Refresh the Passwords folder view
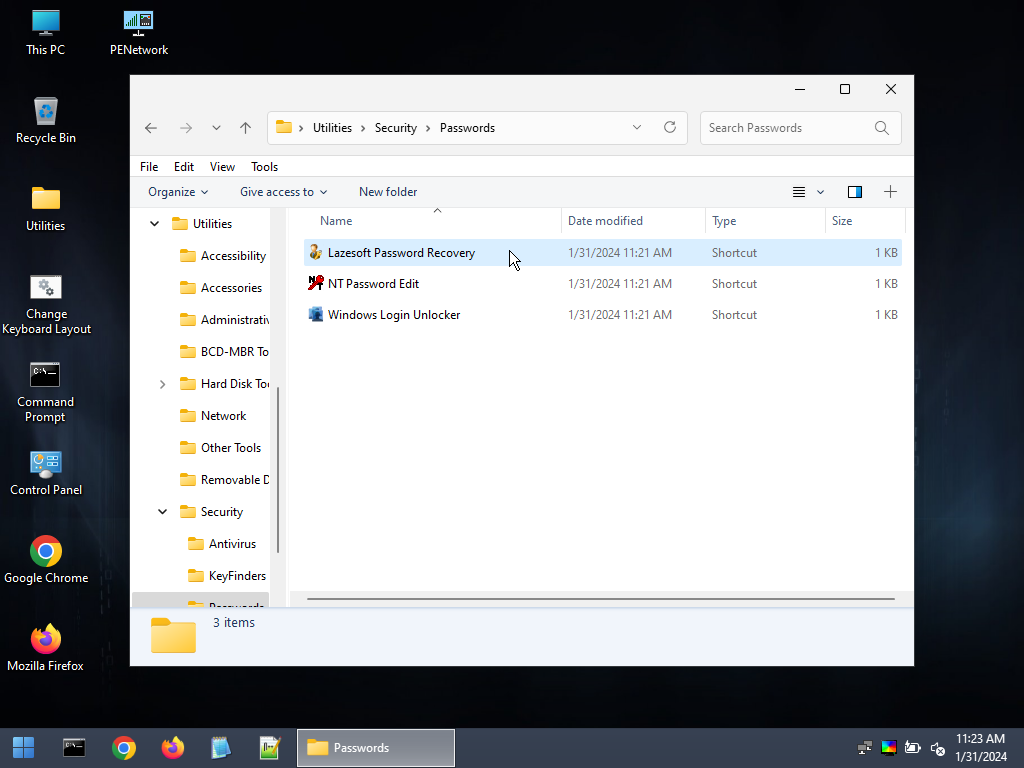 [670, 127]
